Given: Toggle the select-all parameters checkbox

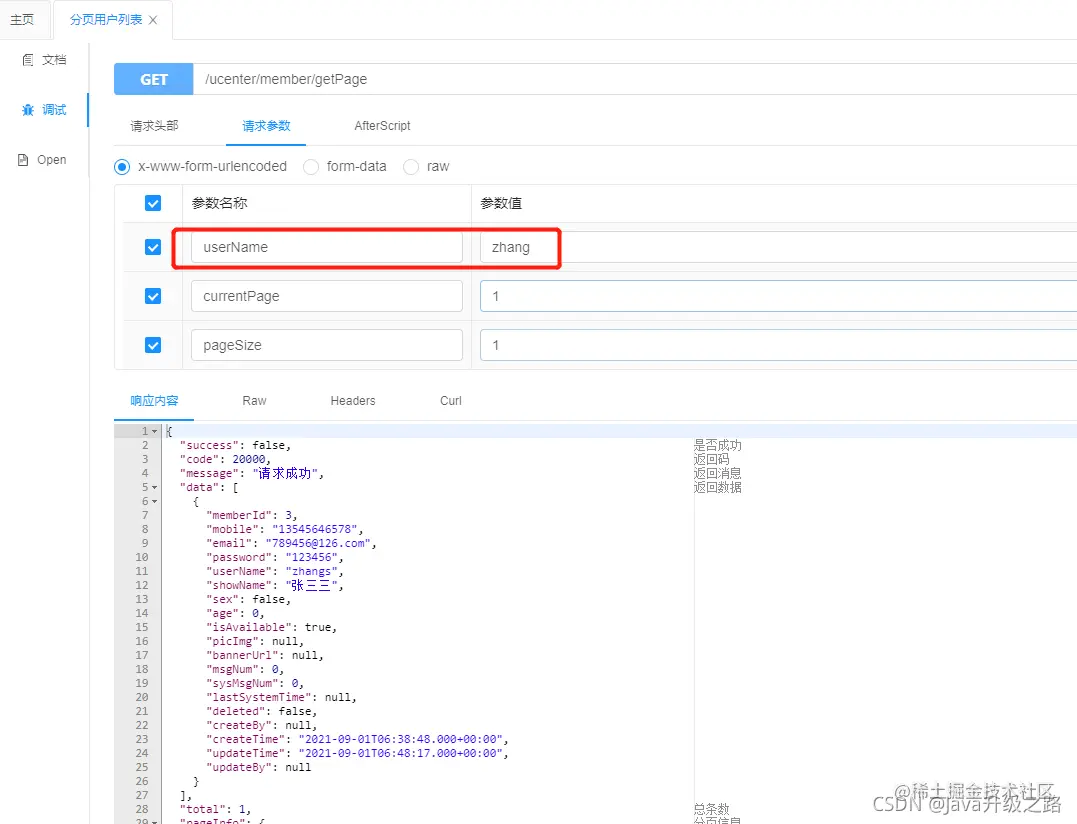Looking at the screenshot, I should coord(153,203).
